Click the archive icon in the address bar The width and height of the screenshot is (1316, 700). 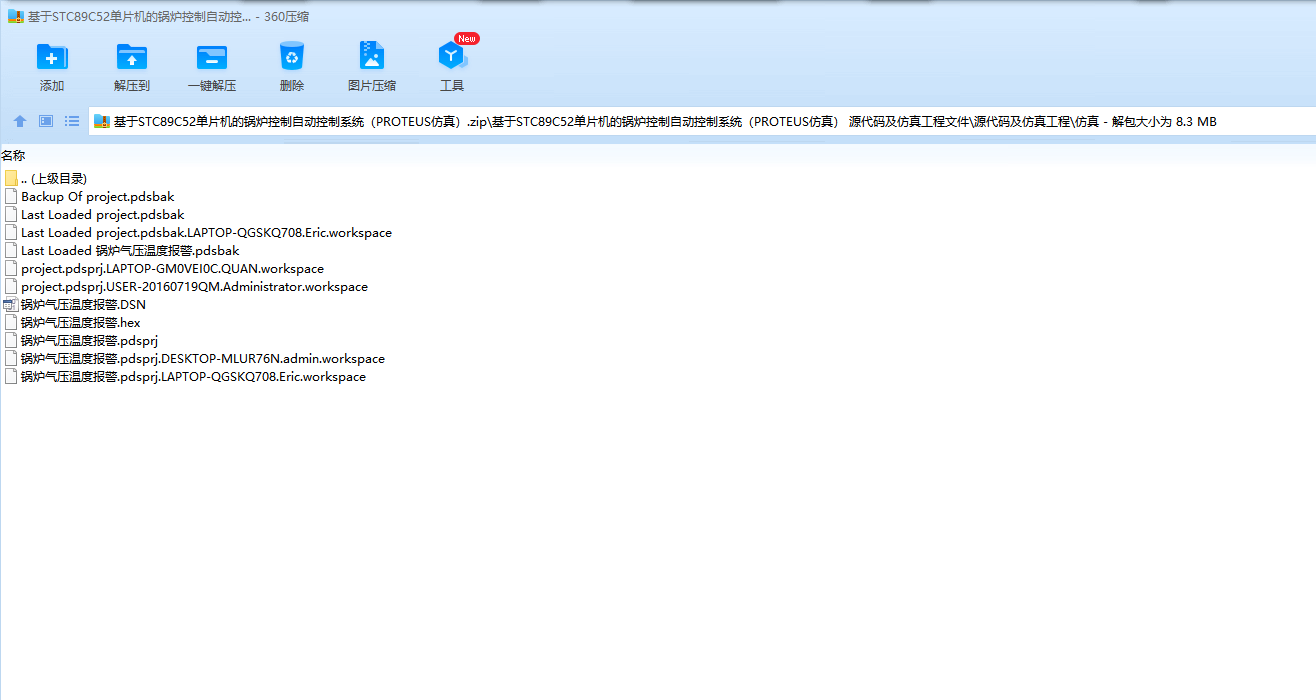point(101,122)
